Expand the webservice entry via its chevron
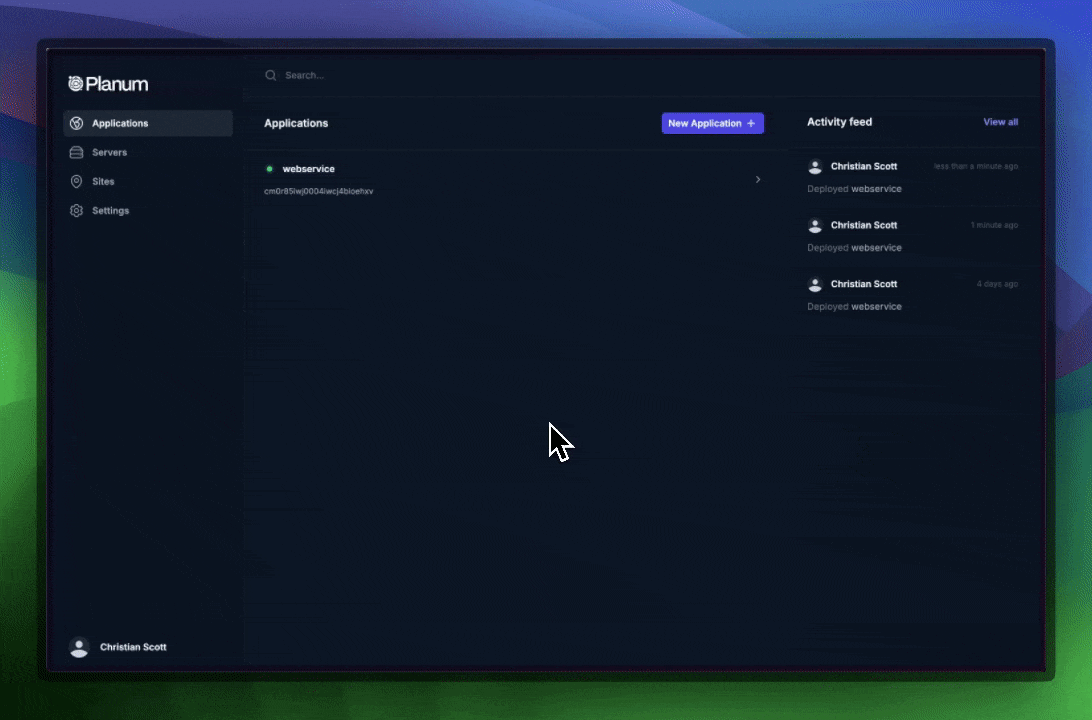The width and height of the screenshot is (1092, 720). (x=758, y=179)
